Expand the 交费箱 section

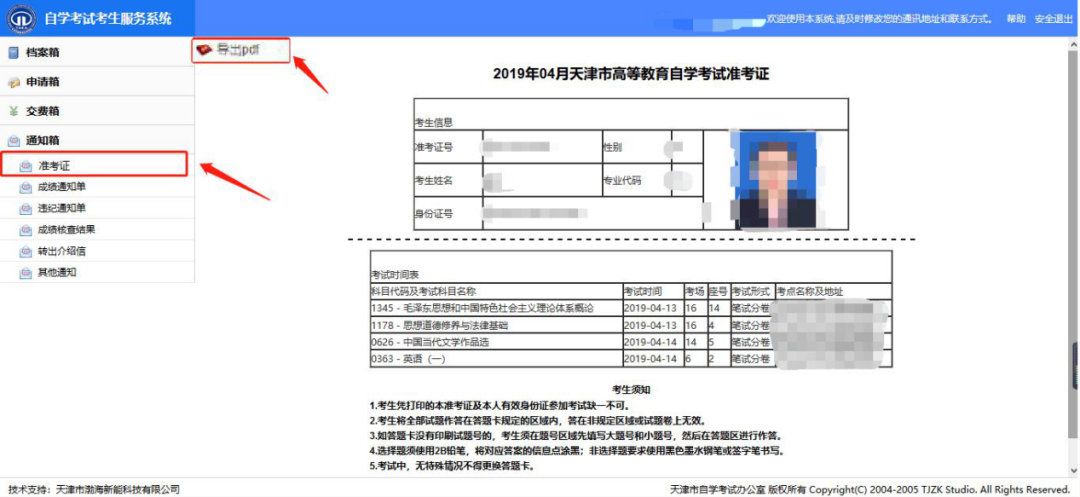pyautogui.click(x=42, y=111)
